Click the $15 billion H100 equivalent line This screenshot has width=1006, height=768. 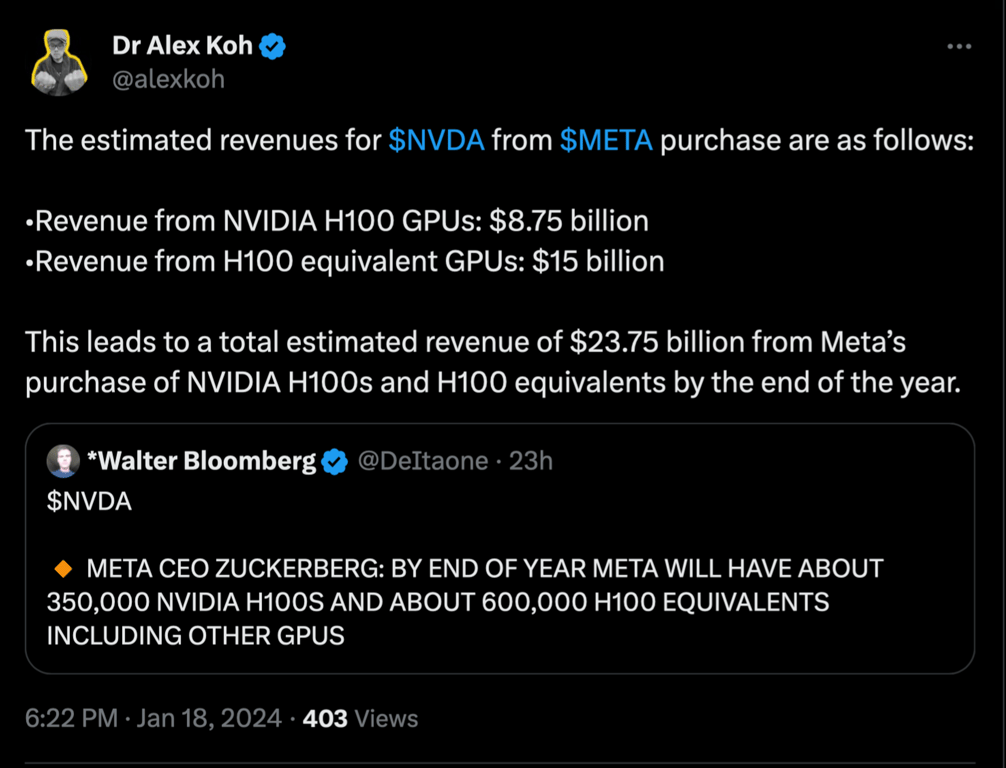(x=344, y=261)
